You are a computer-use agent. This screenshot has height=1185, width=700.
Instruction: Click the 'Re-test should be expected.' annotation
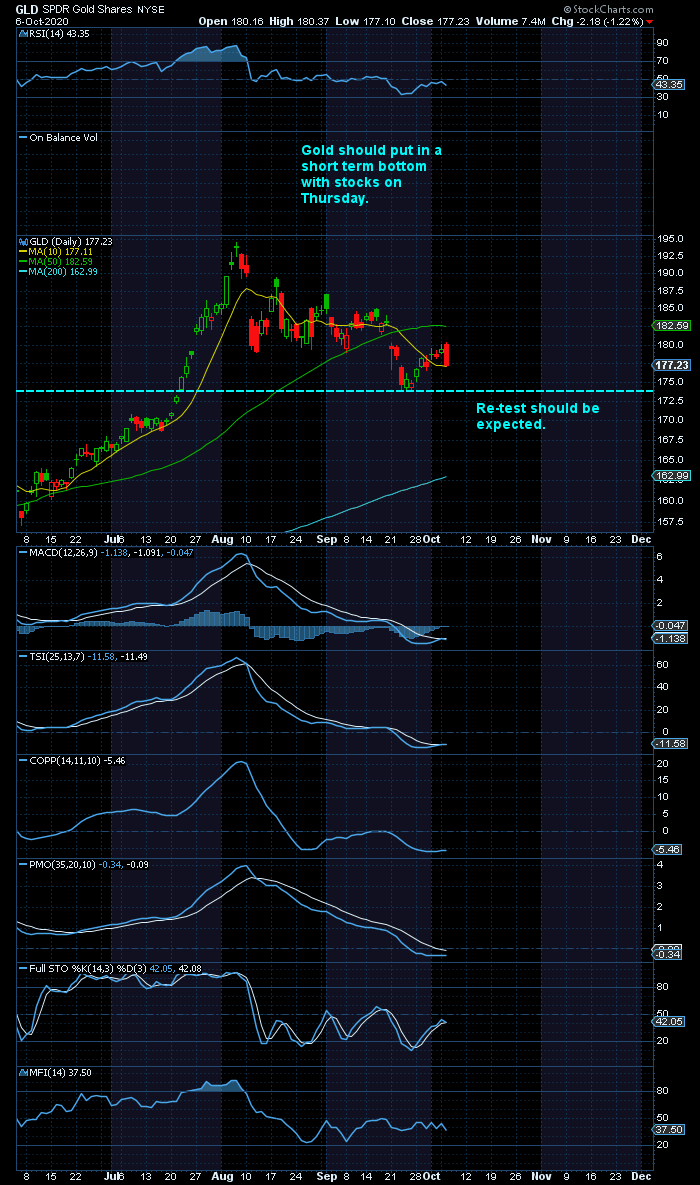(537, 416)
